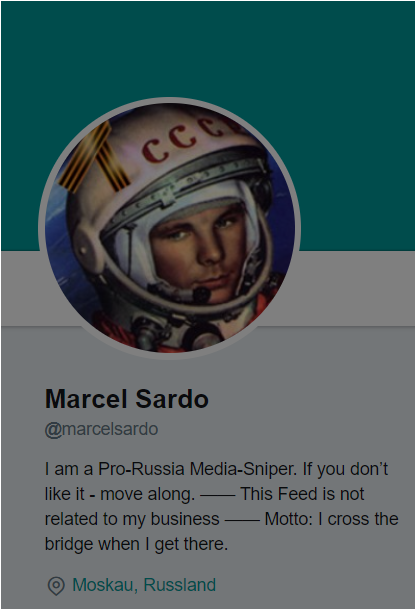Click the orange-black ribbon on avatar
This screenshot has width=416, height=610.
pyautogui.click(x=93, y=159)
